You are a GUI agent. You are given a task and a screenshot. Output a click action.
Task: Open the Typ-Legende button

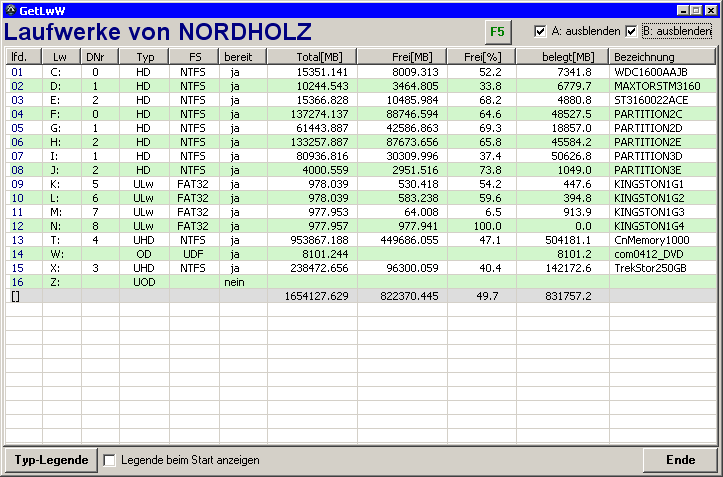pyautogui.click(x=50, y=460)
